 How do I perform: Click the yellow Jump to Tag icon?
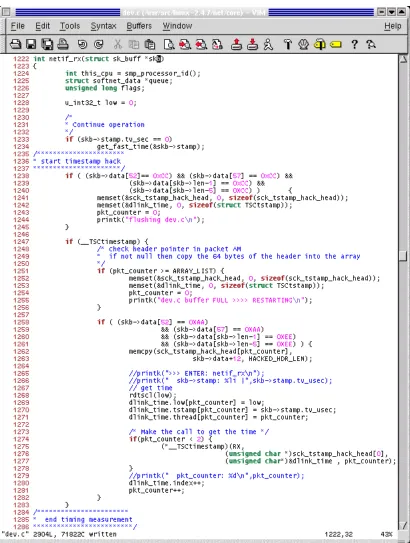336,45
